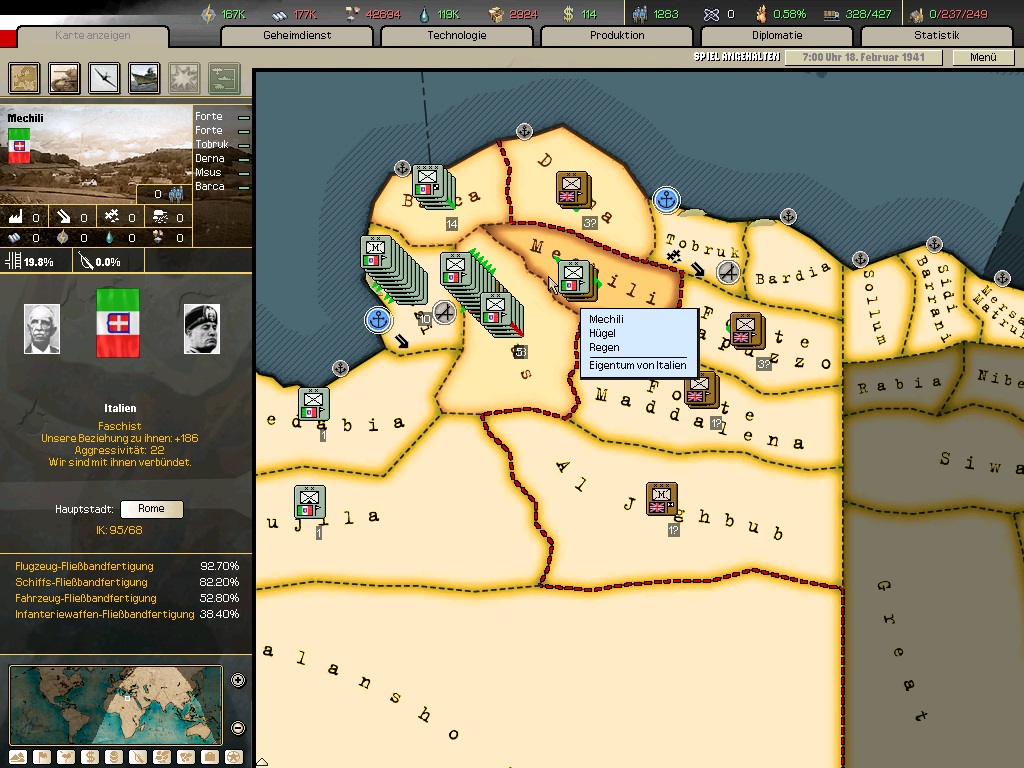Click the Menü button
Screen dimensions: 1024x768
click(x=983, y=58)
